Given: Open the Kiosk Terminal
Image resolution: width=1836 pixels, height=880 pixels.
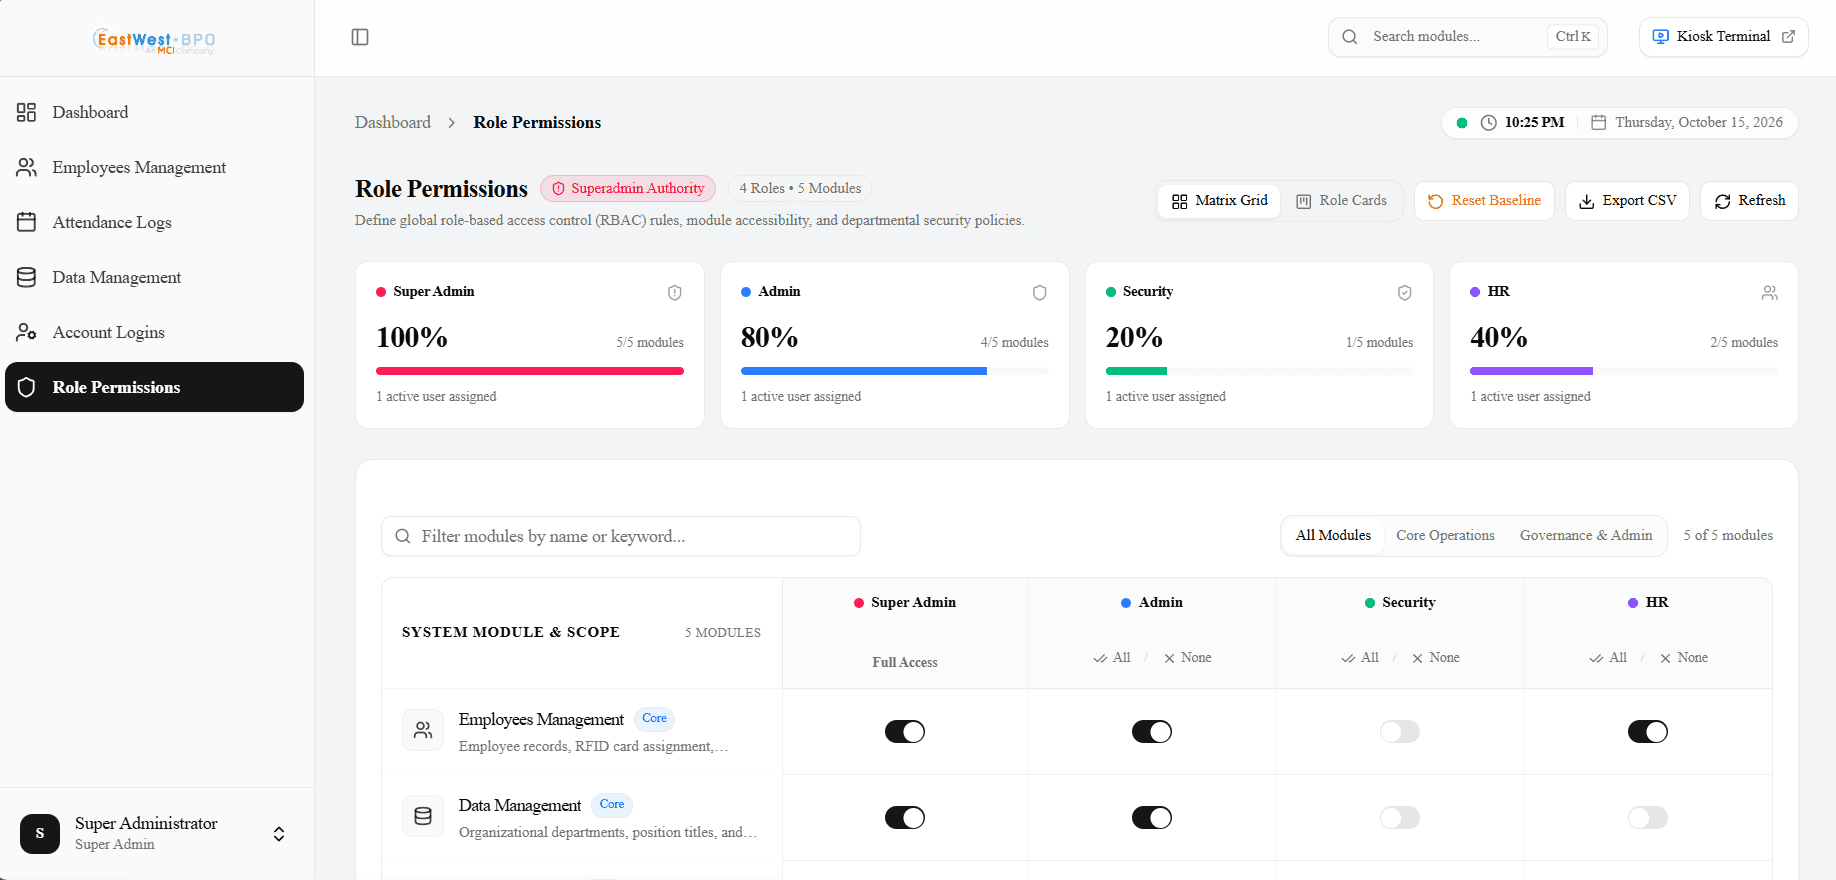Looking at the screenshot, I should click(1724, 37).
